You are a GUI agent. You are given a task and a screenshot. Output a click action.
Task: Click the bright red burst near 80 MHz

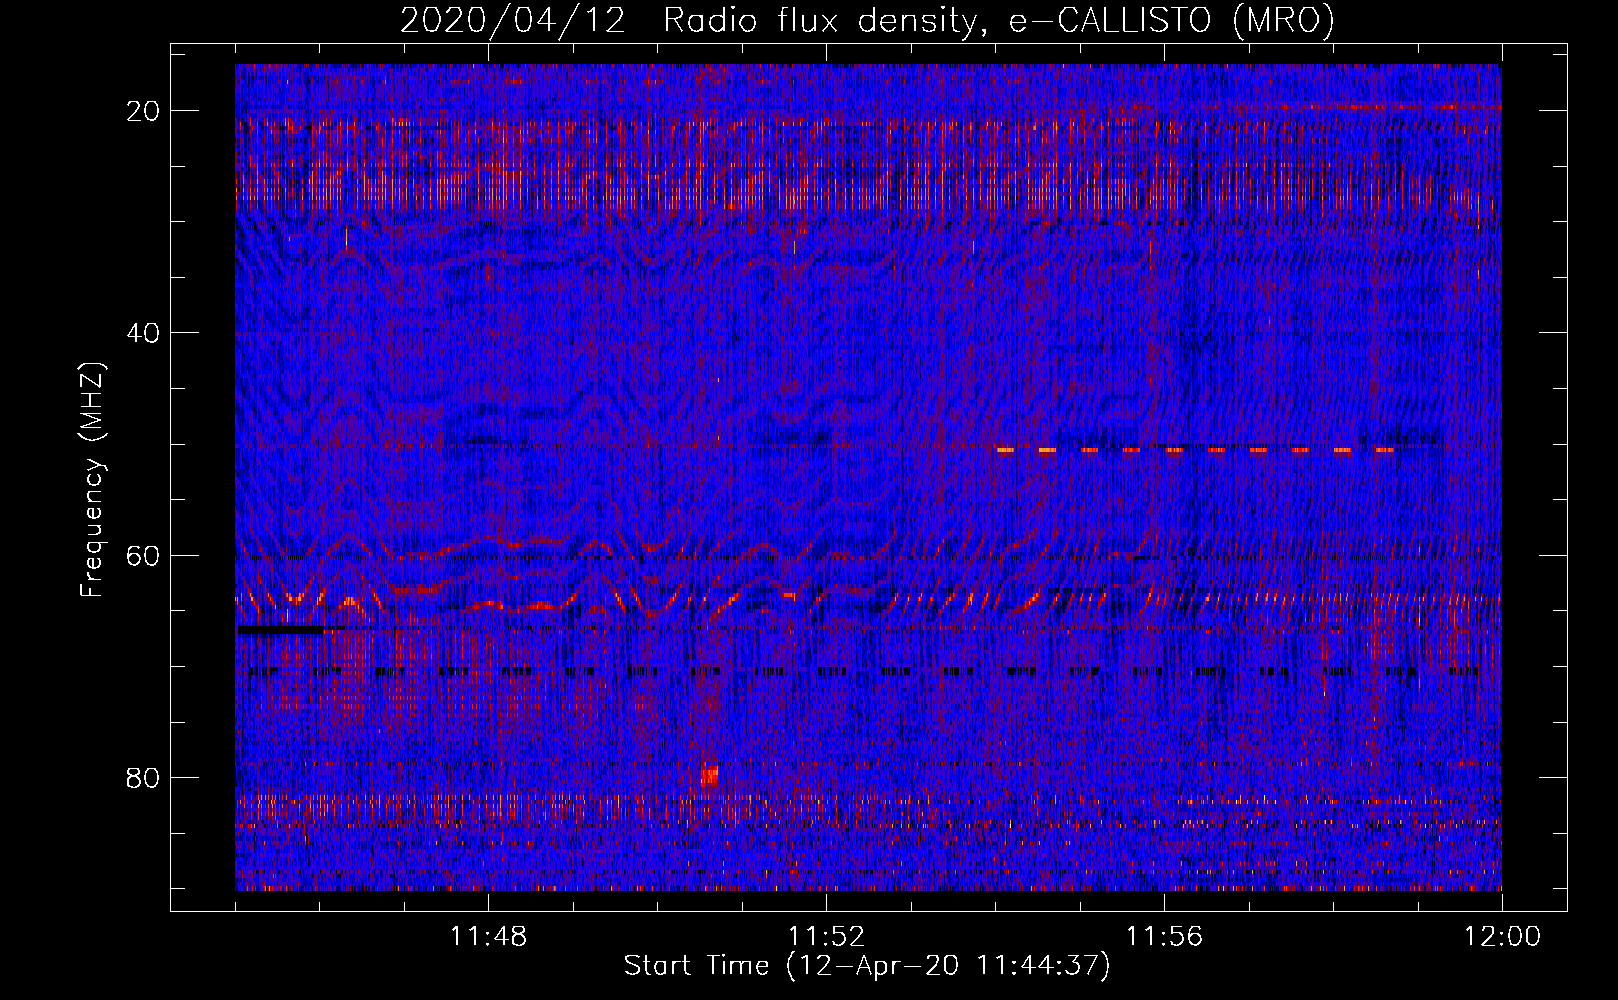click(x=709, y=775)
